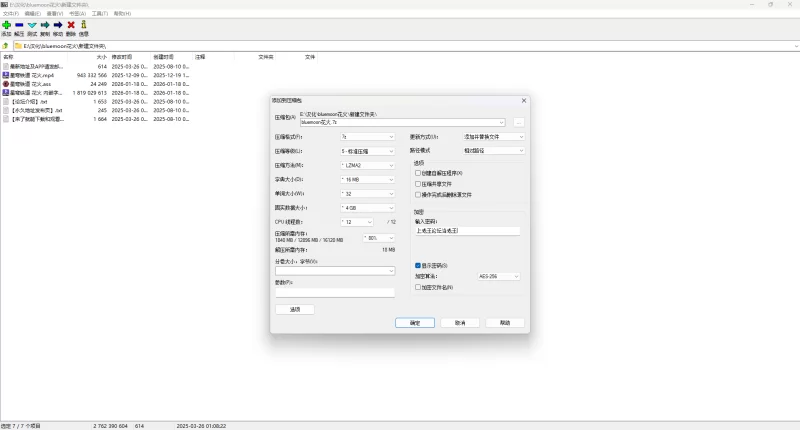Enable the encrypt file names checkbox
This screenshot has width=800, height=430.
tap(418, 287)
